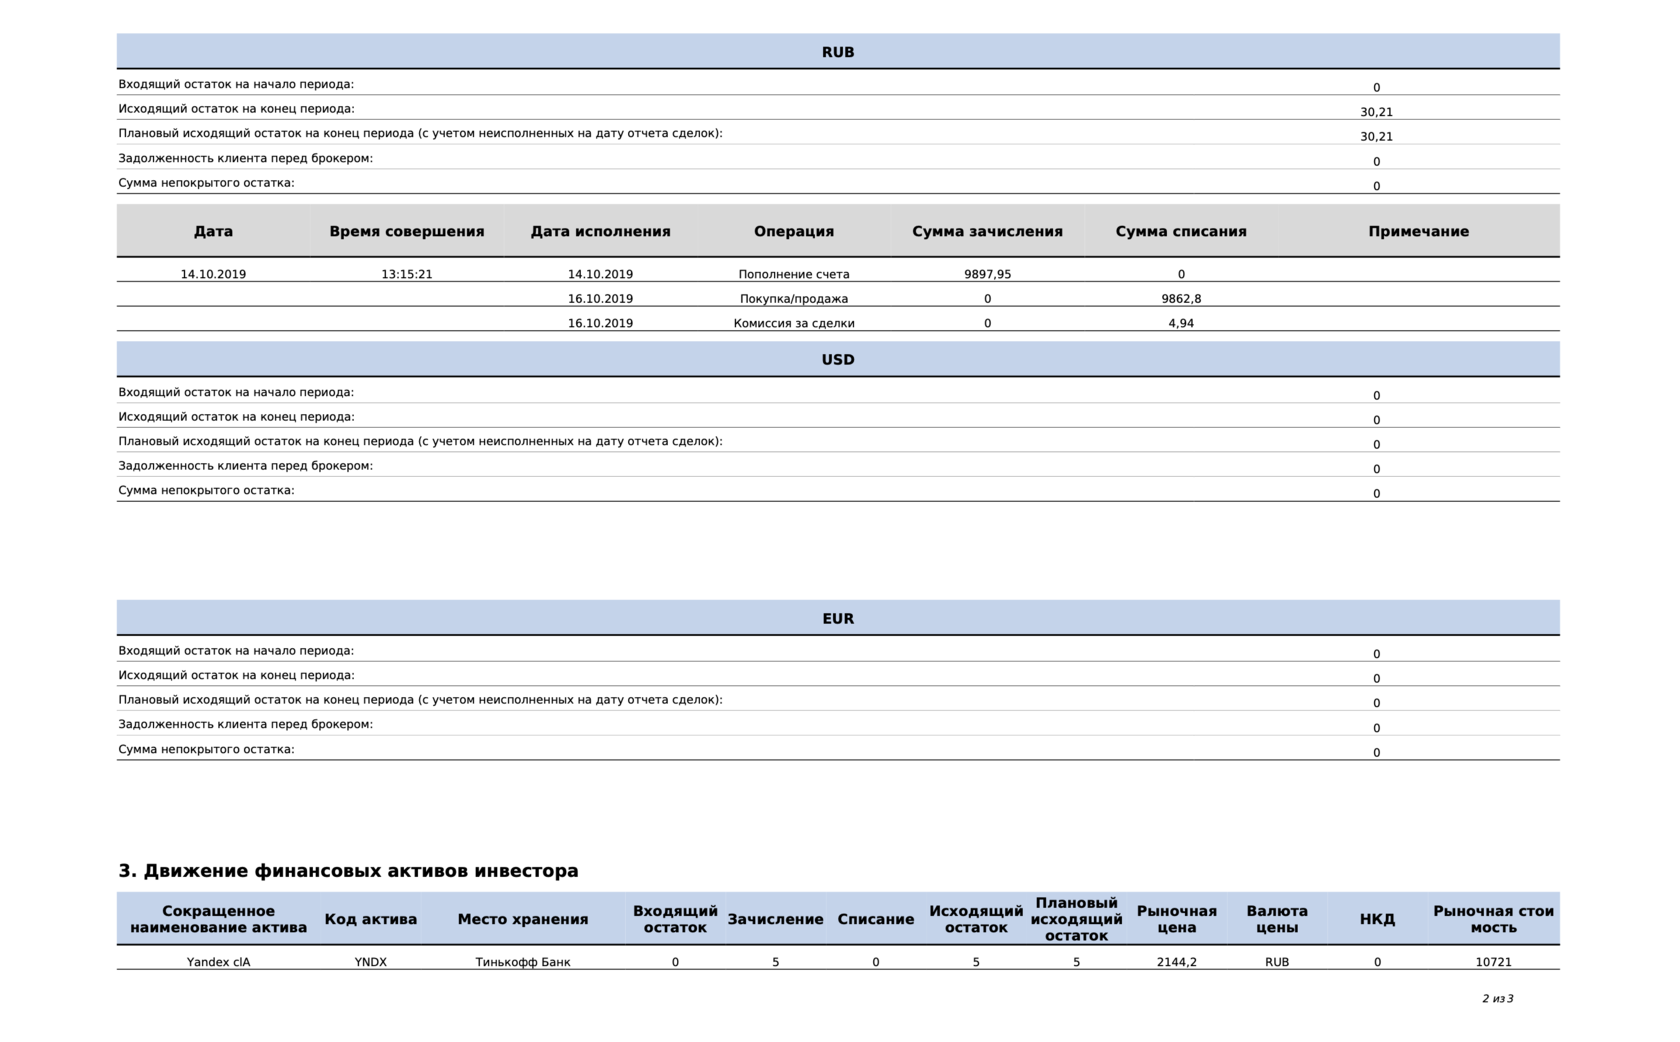1680x1042 pixels.
Task: Select 'Исходящий остаток на конец периода:' label under USD
Action: tap(236, 417)
